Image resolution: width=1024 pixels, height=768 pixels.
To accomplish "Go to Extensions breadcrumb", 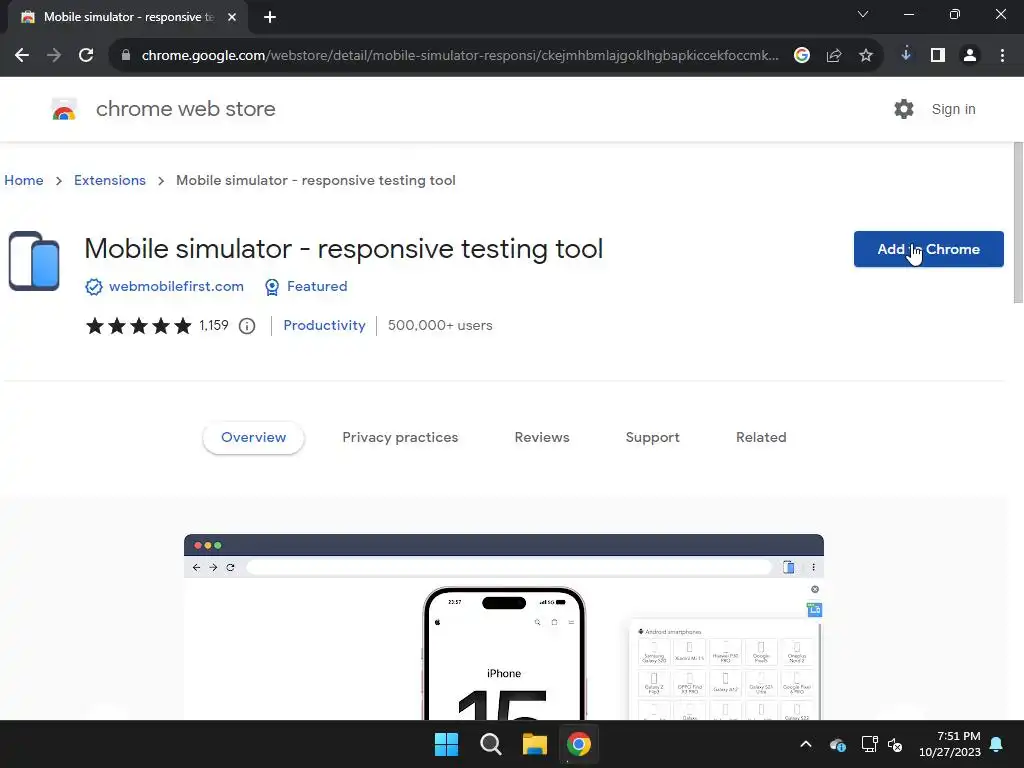I will point(110,180).
